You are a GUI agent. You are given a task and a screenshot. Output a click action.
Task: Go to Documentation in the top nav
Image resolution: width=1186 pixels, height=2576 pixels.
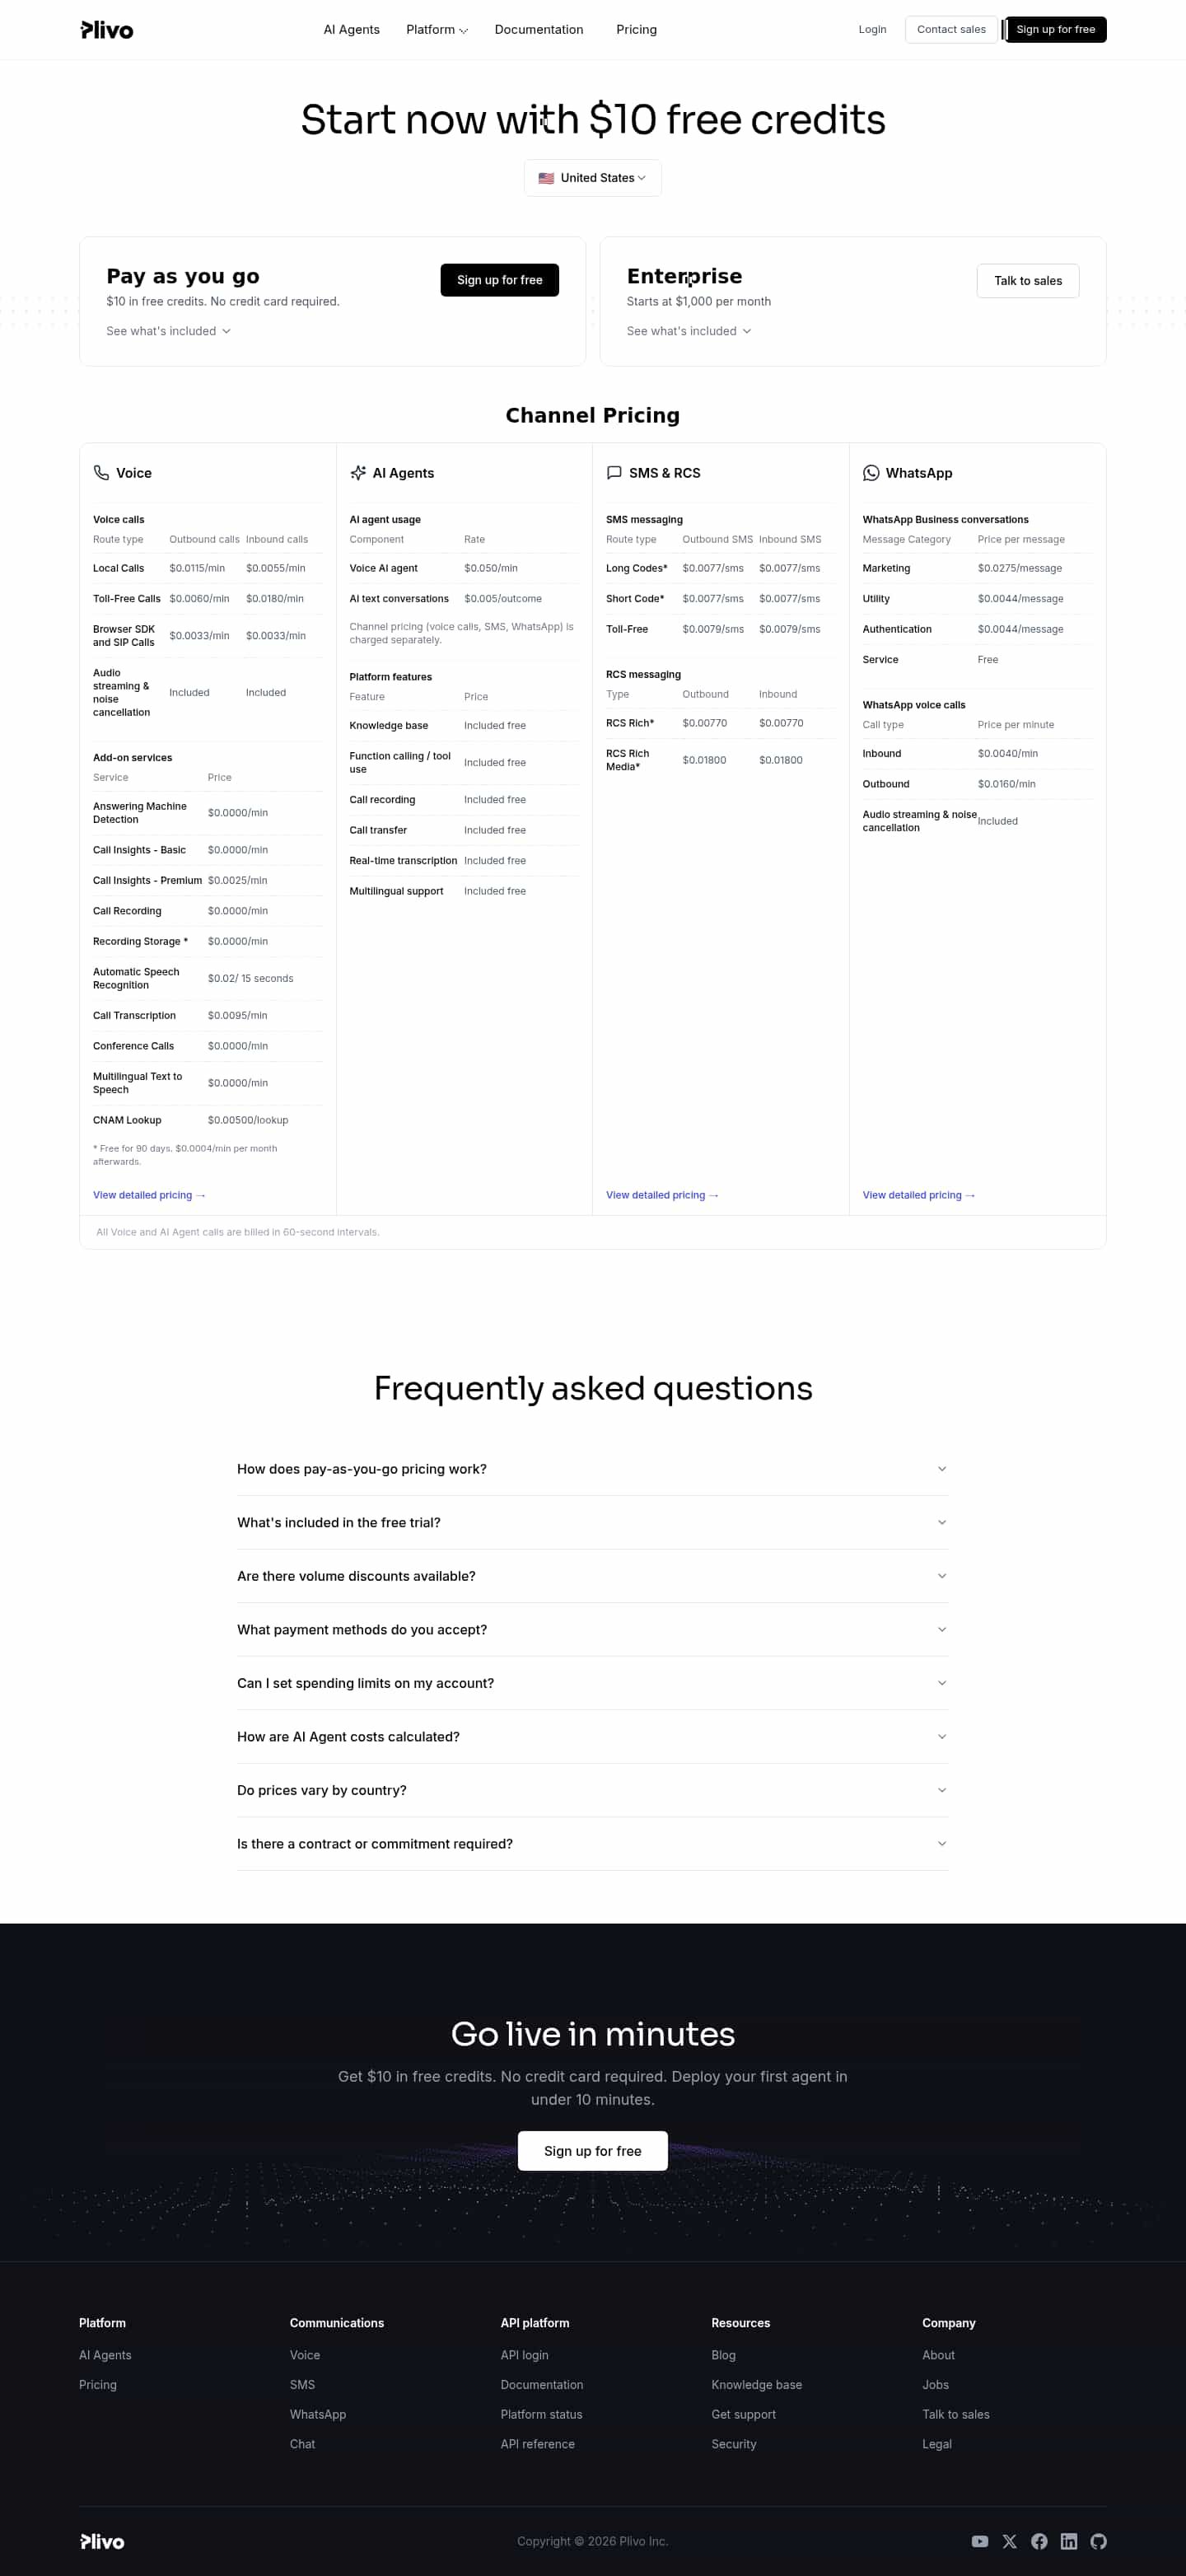[x=538, y=30]
